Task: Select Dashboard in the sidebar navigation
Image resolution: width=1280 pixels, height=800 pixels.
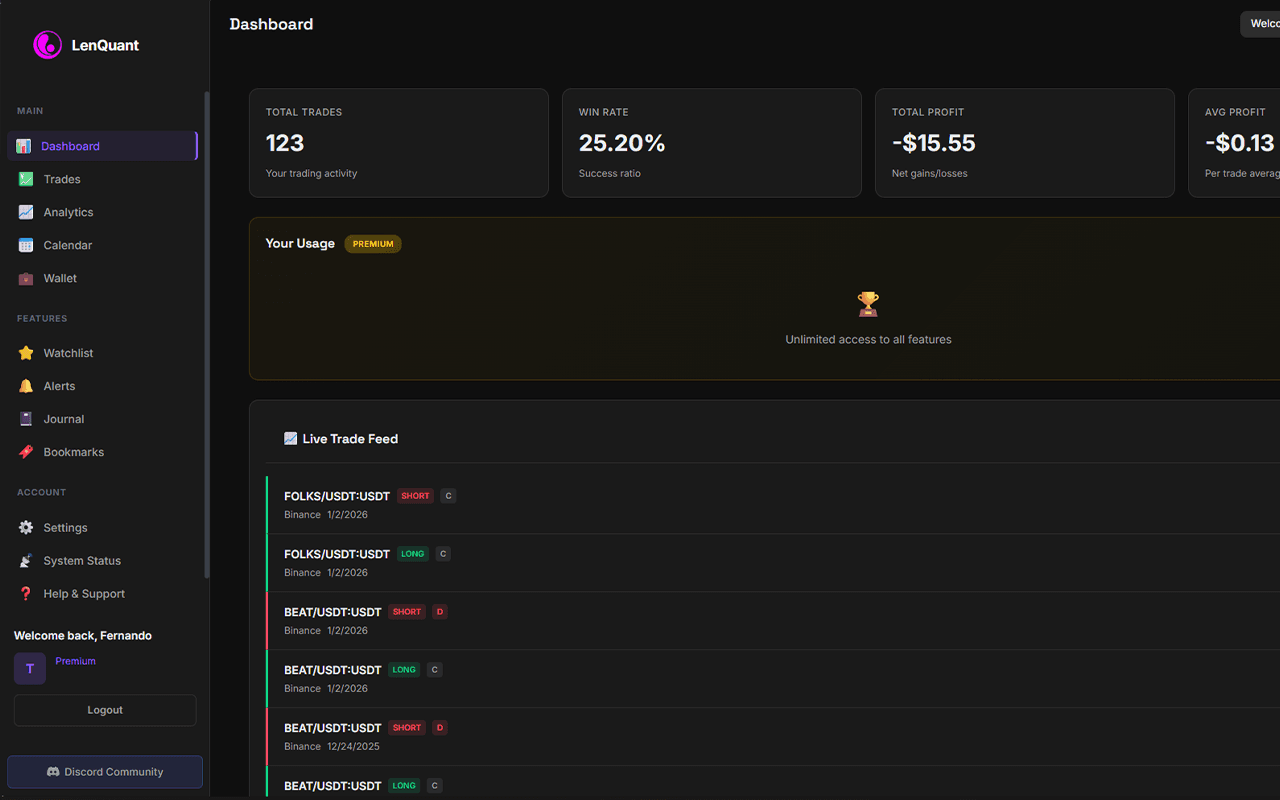Action: 70,145
